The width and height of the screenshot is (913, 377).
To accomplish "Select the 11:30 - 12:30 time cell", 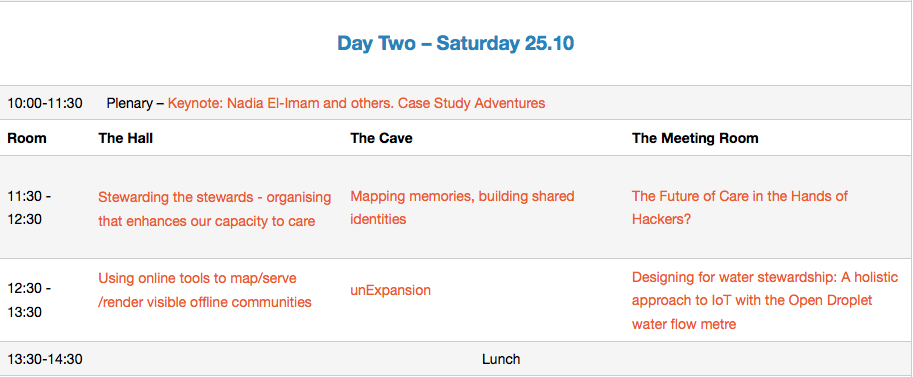I will [29, 208].
